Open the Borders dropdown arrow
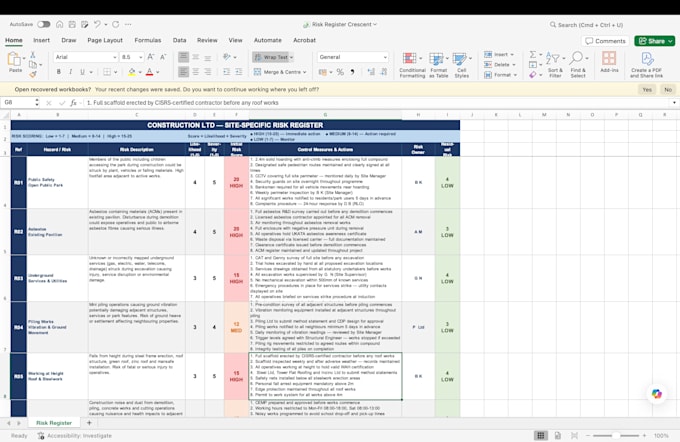 pyautogui.click(x=115, y=72)
